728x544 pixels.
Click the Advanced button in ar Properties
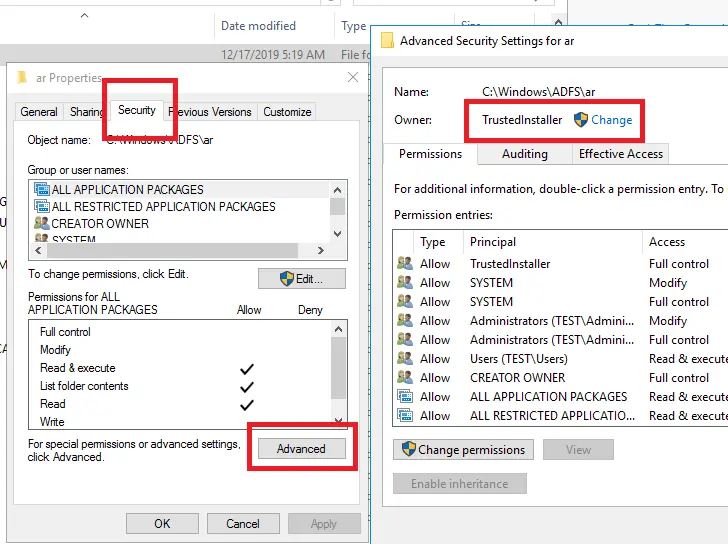tap(301, 449)
